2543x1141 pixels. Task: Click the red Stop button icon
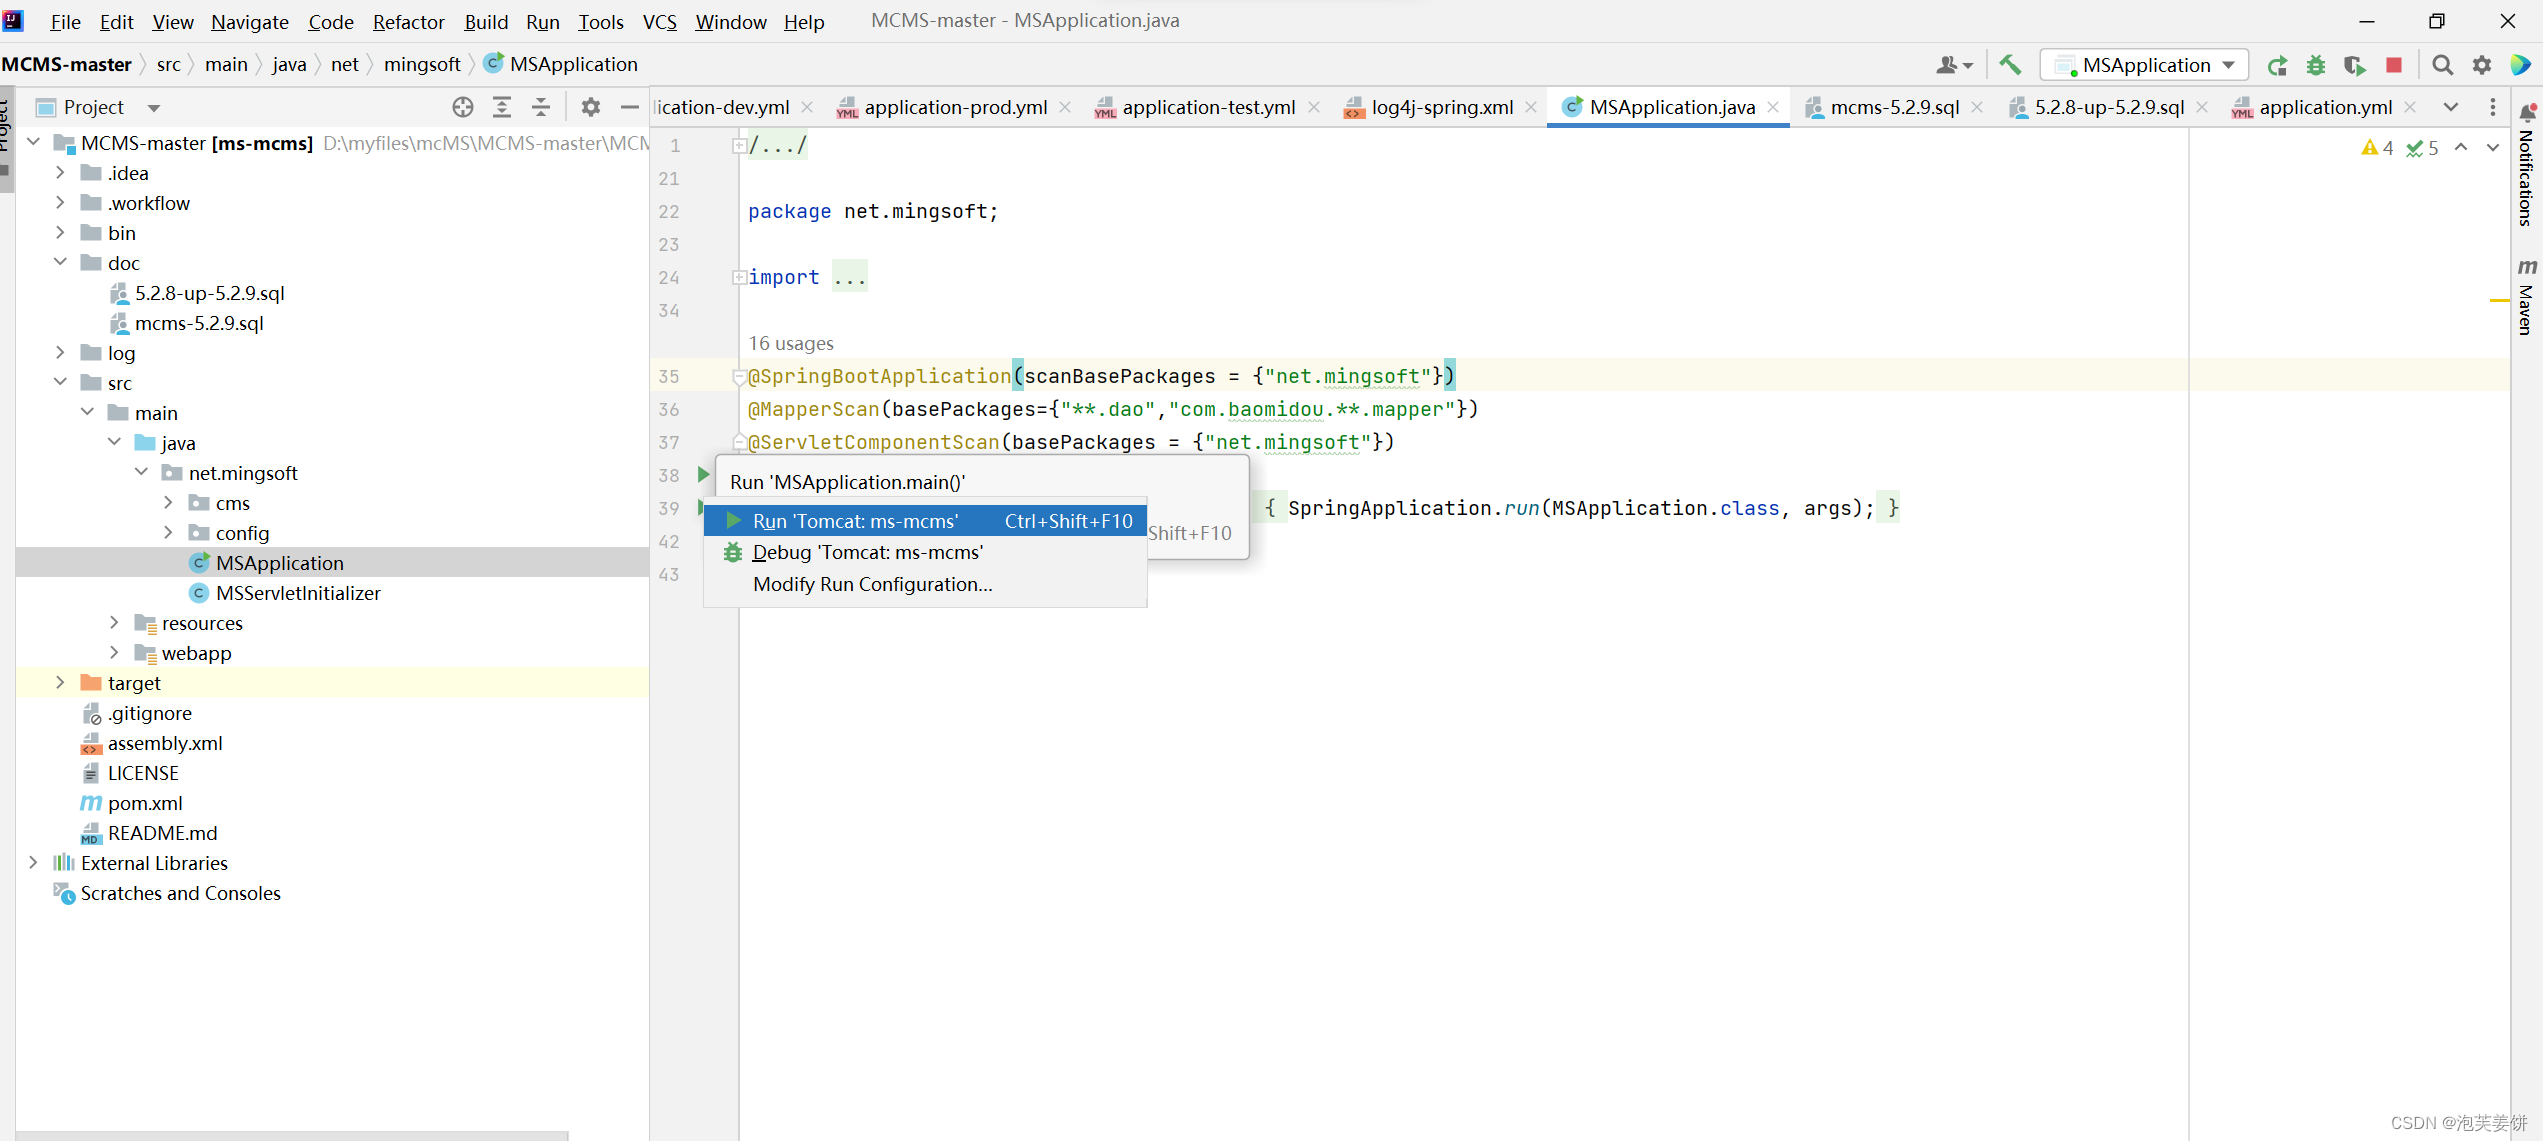tap(2393, 65)
